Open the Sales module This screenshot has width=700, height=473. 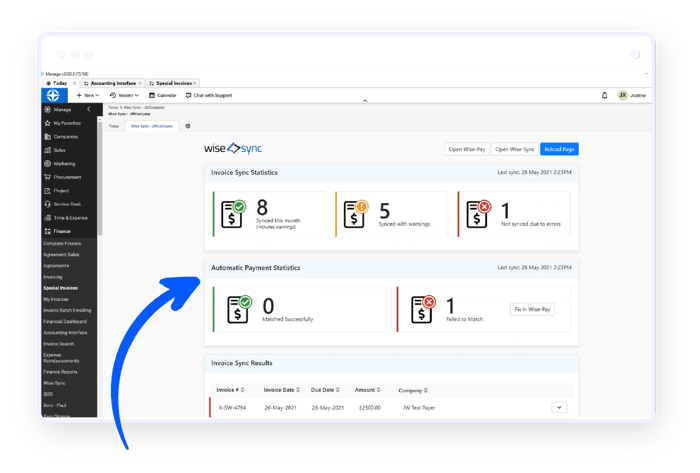coord(55,150)
